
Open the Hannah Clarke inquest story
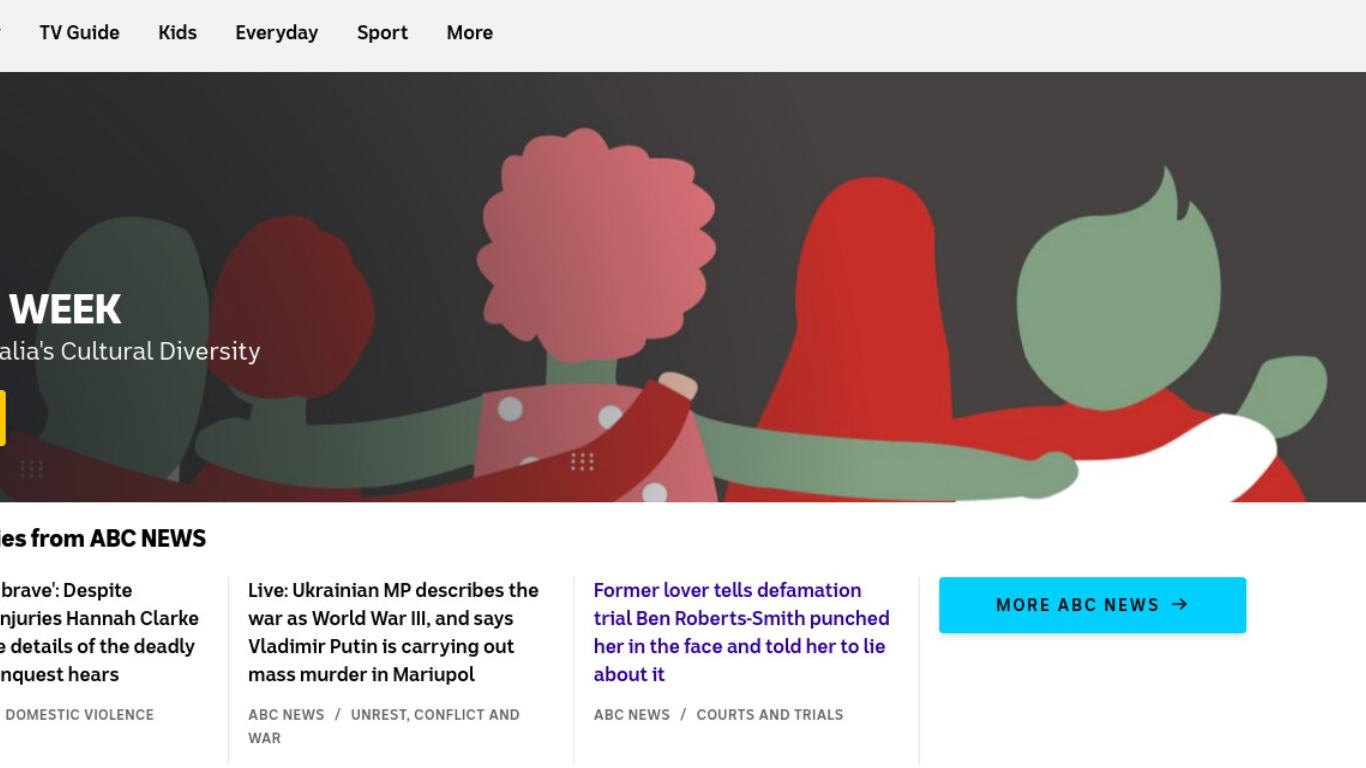99,632
